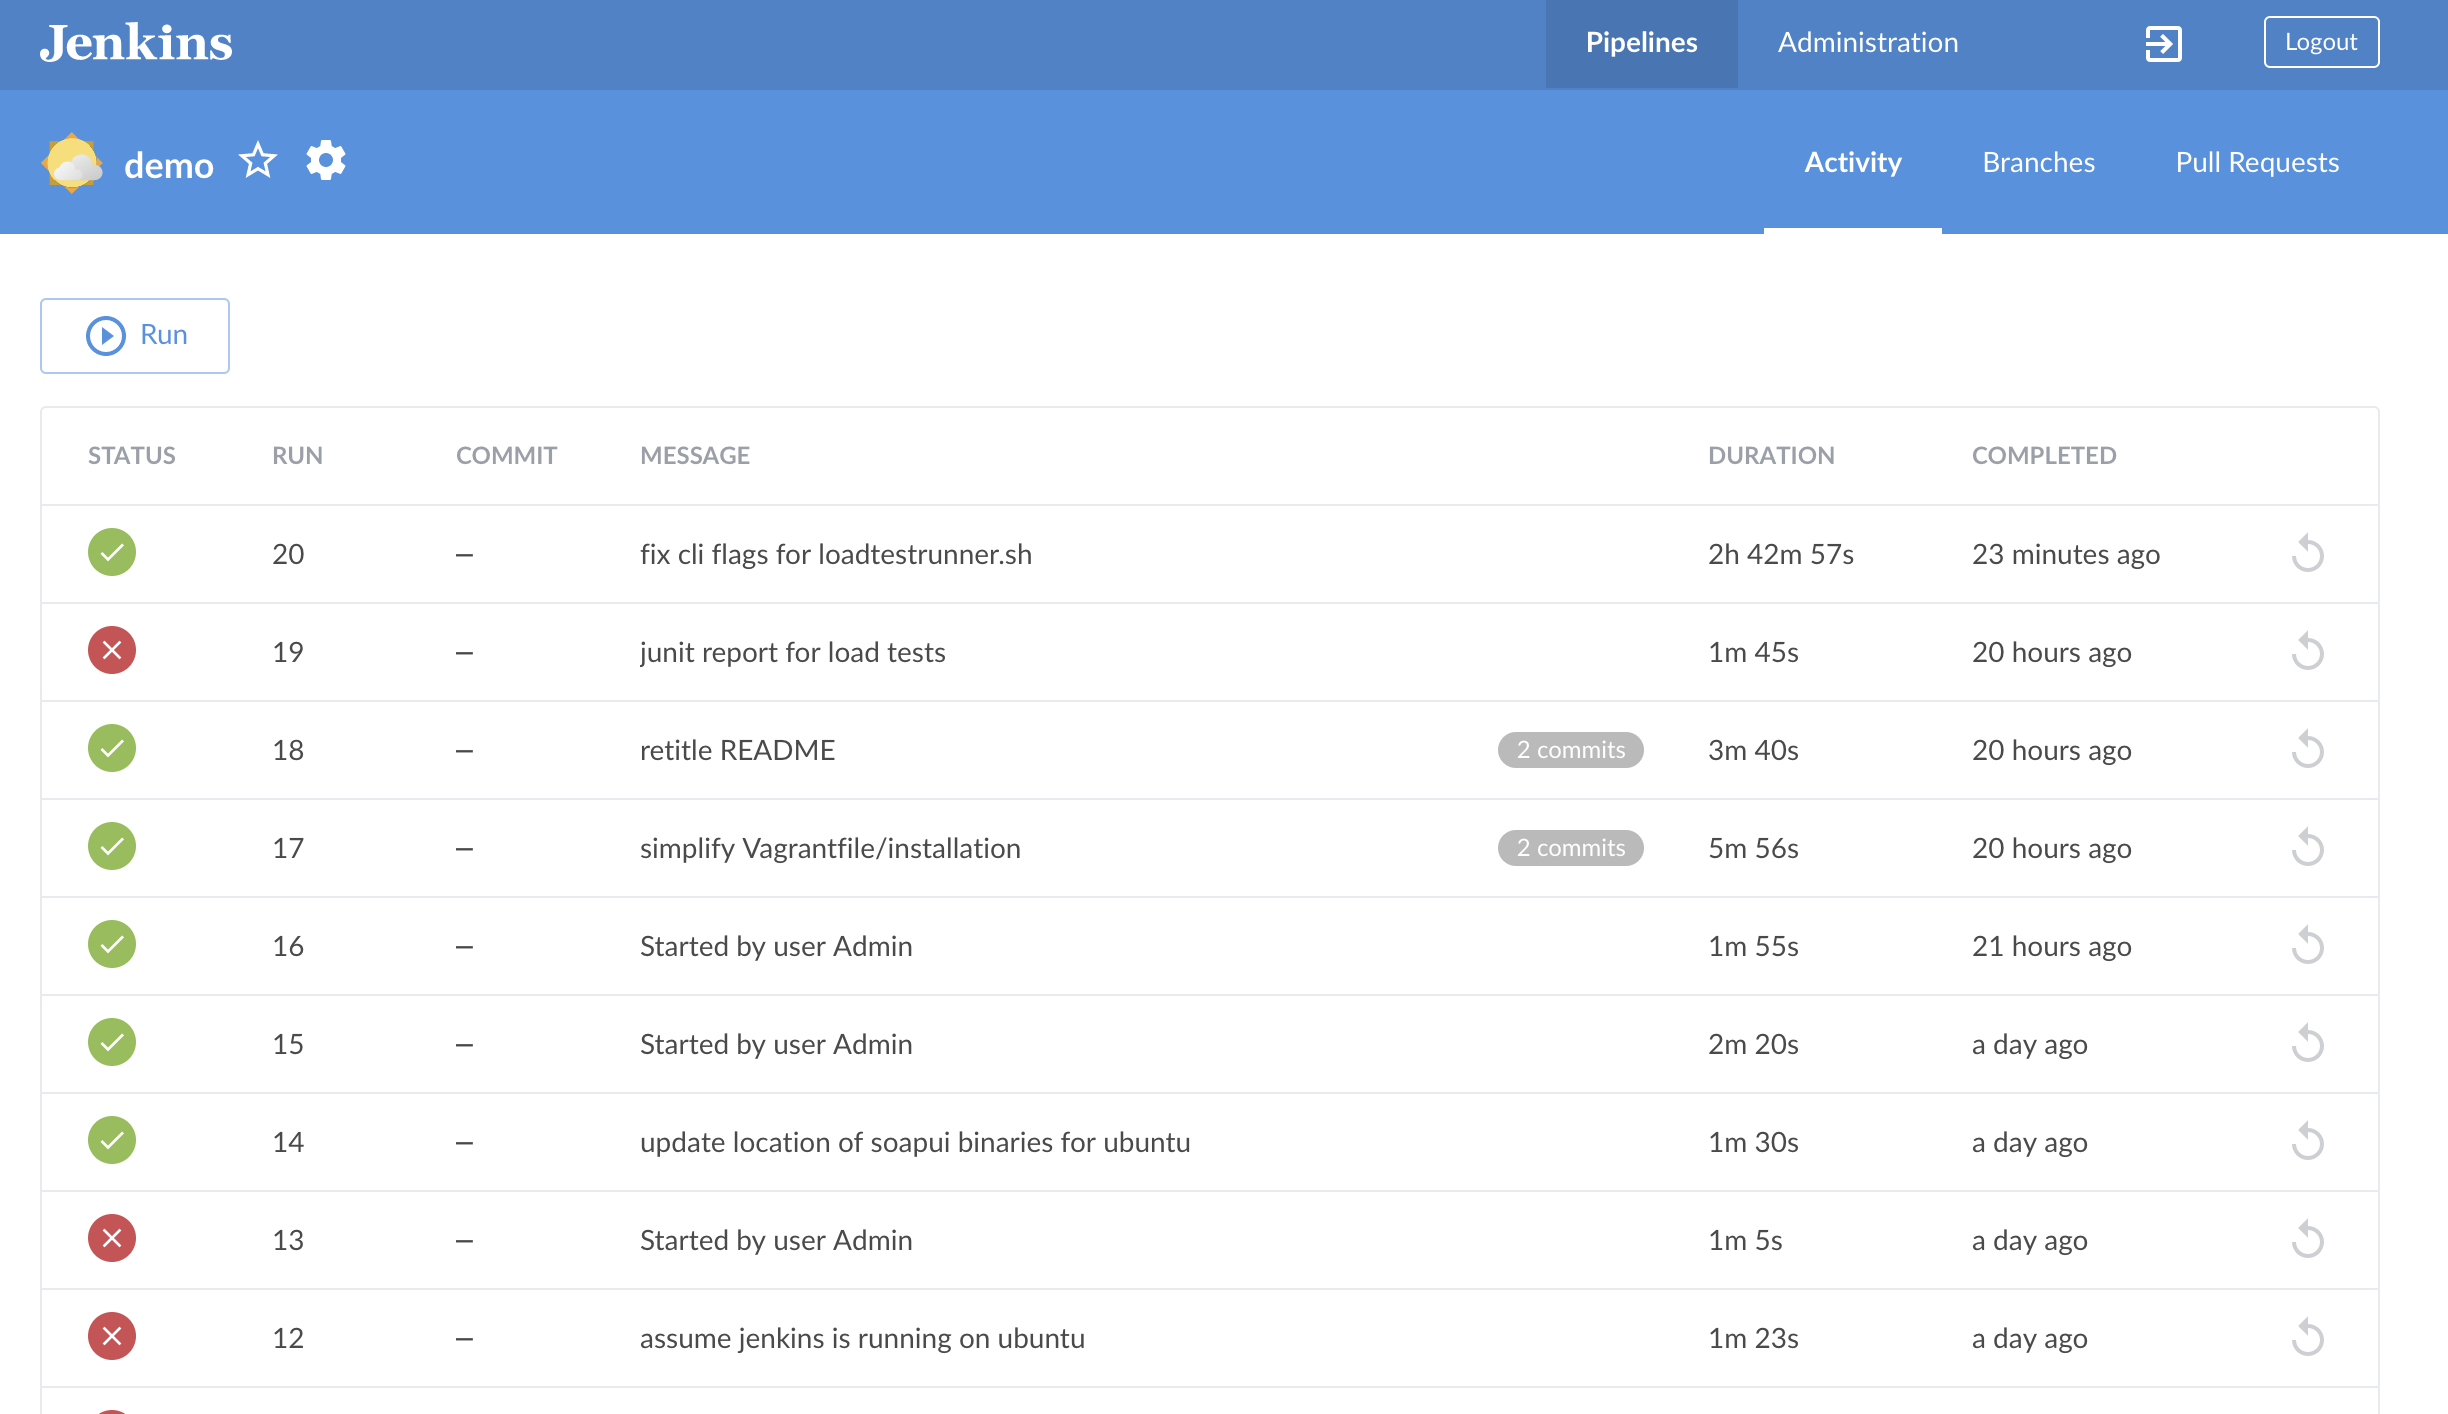Click the exit to classic Jenkins icon
2448x1414 pixels.
[2163, 43]
